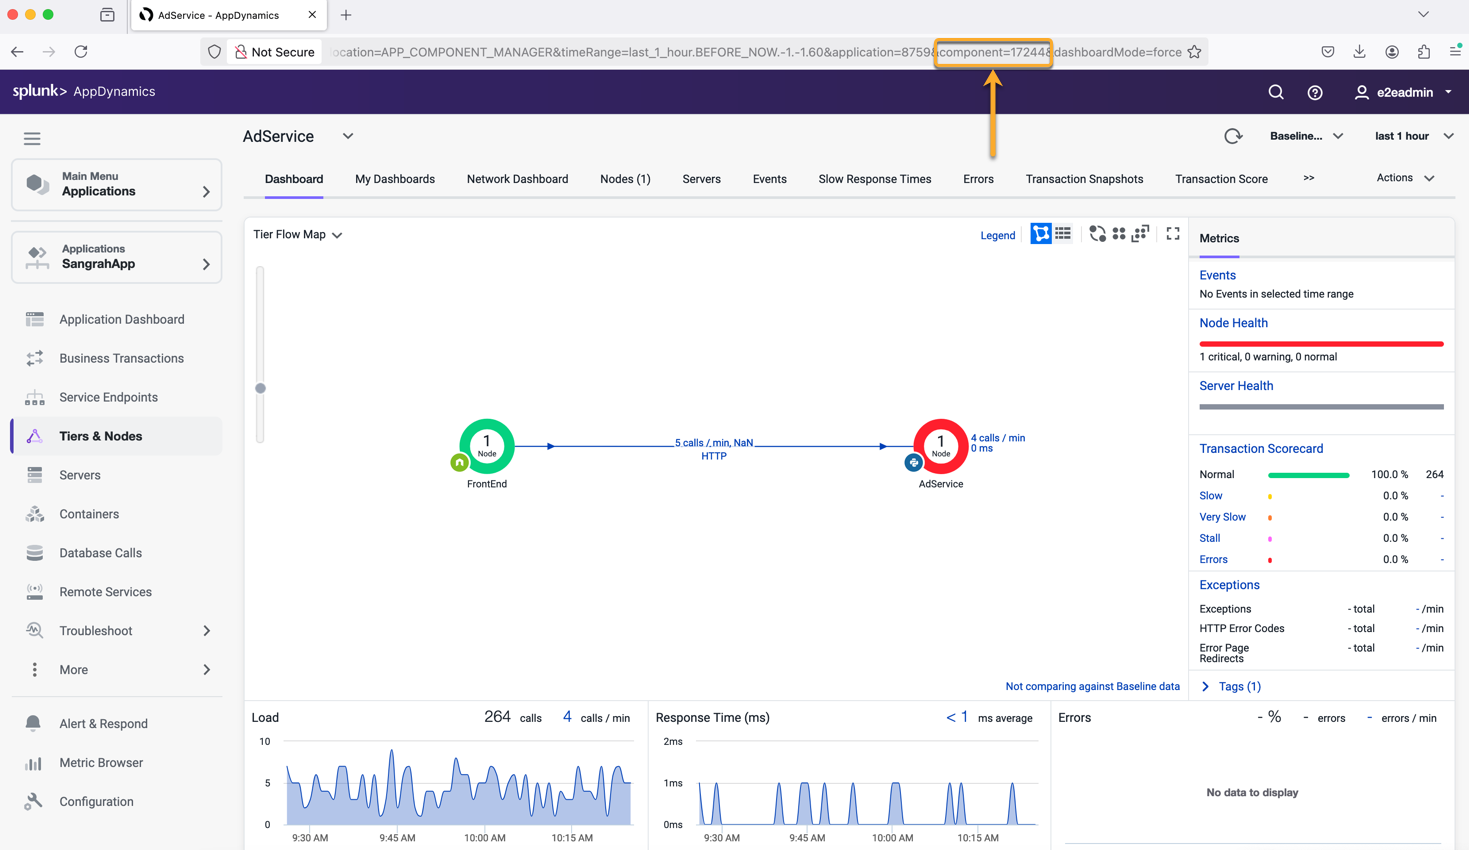Open the search icon in header

(1276, 92)
